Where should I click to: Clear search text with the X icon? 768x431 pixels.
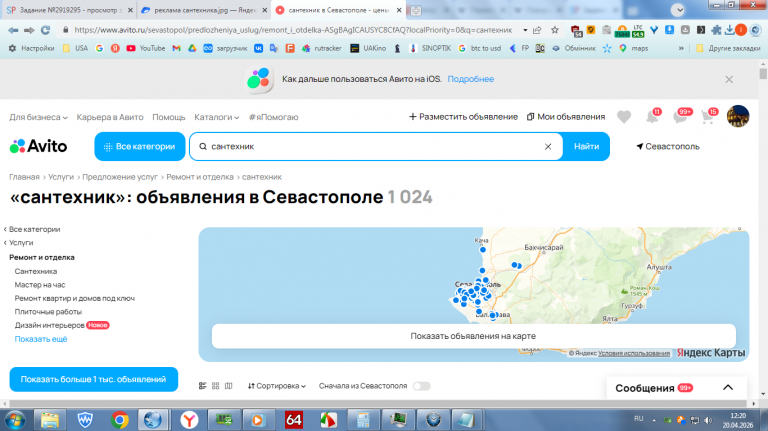coord(548,146)
